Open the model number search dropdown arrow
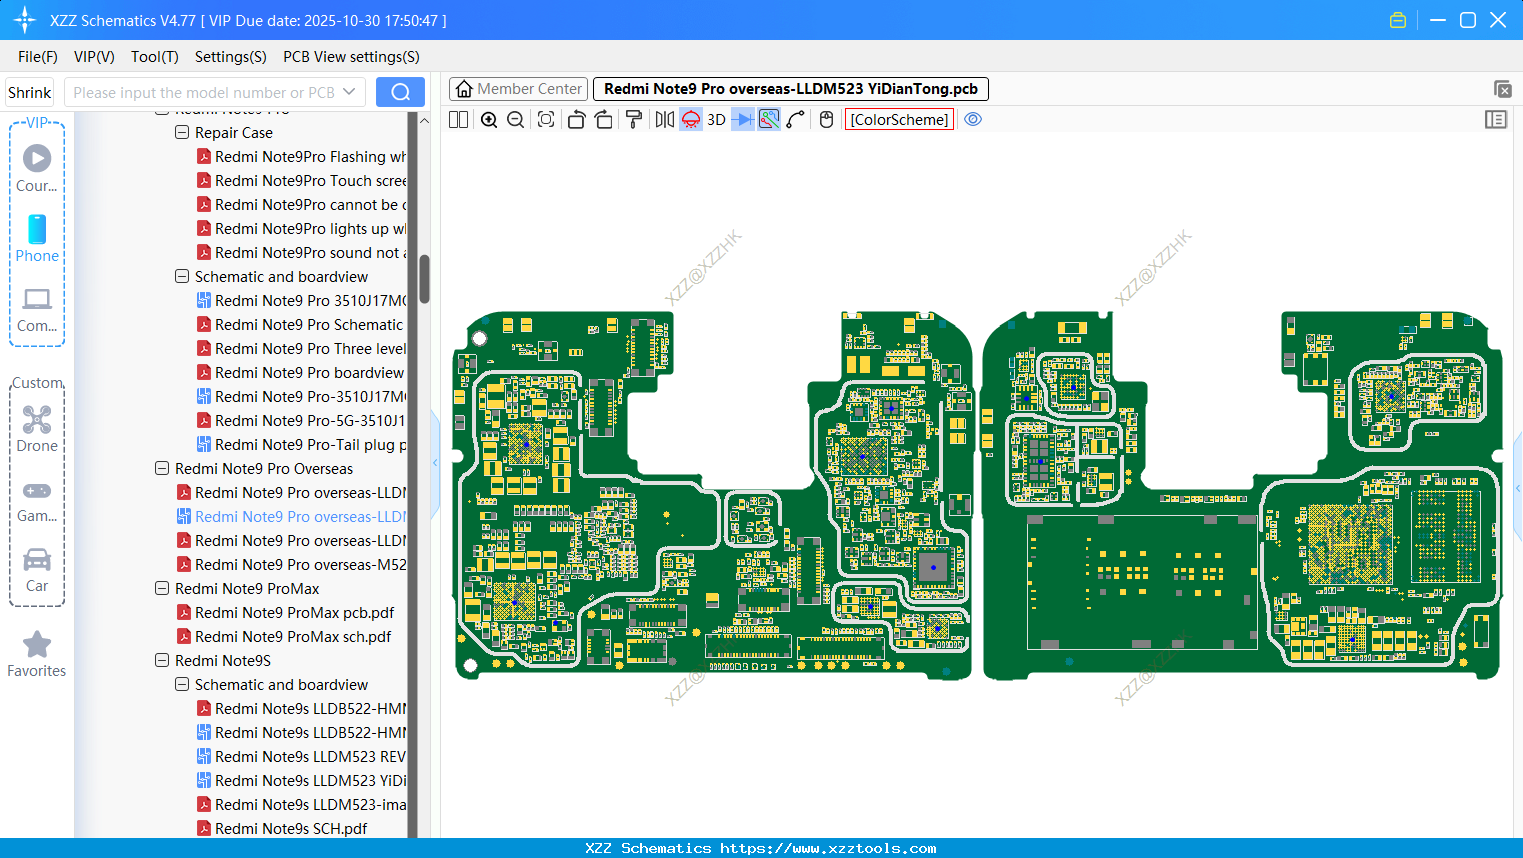The width and height of the screenshot is (1523, 858). click(x=349, y=92)
